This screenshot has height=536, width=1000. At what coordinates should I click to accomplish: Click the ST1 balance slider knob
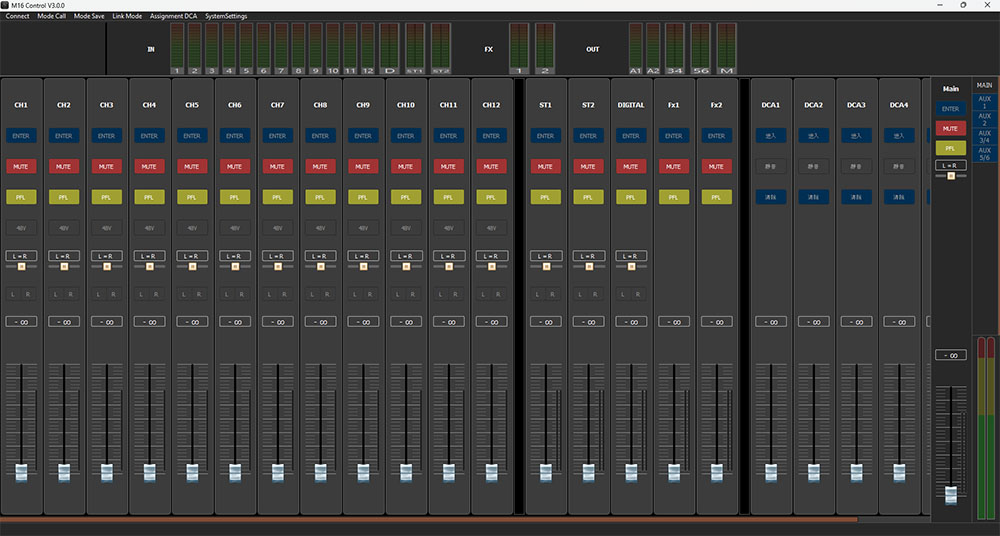pyautogui.click(x=546, y=266)
